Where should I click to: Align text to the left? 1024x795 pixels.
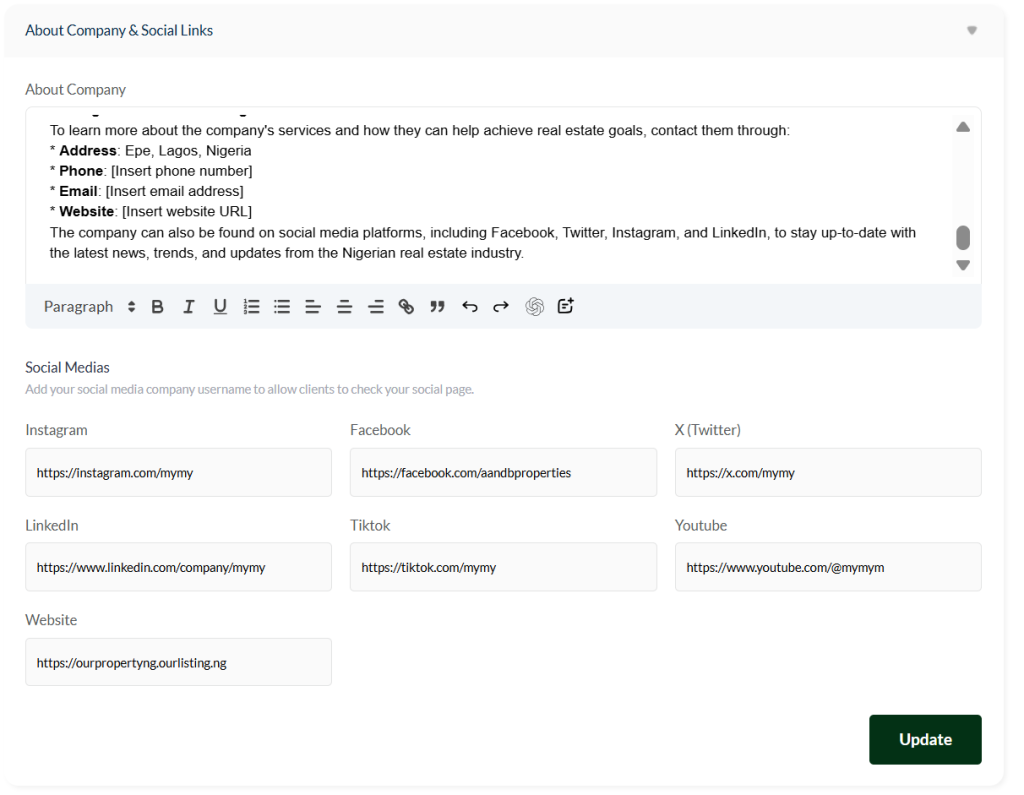(x=313, y=307)
